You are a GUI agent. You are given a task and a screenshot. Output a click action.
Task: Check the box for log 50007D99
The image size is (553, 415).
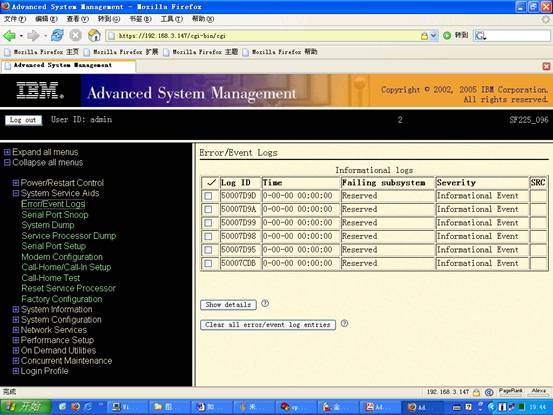(x=208, y=223)
